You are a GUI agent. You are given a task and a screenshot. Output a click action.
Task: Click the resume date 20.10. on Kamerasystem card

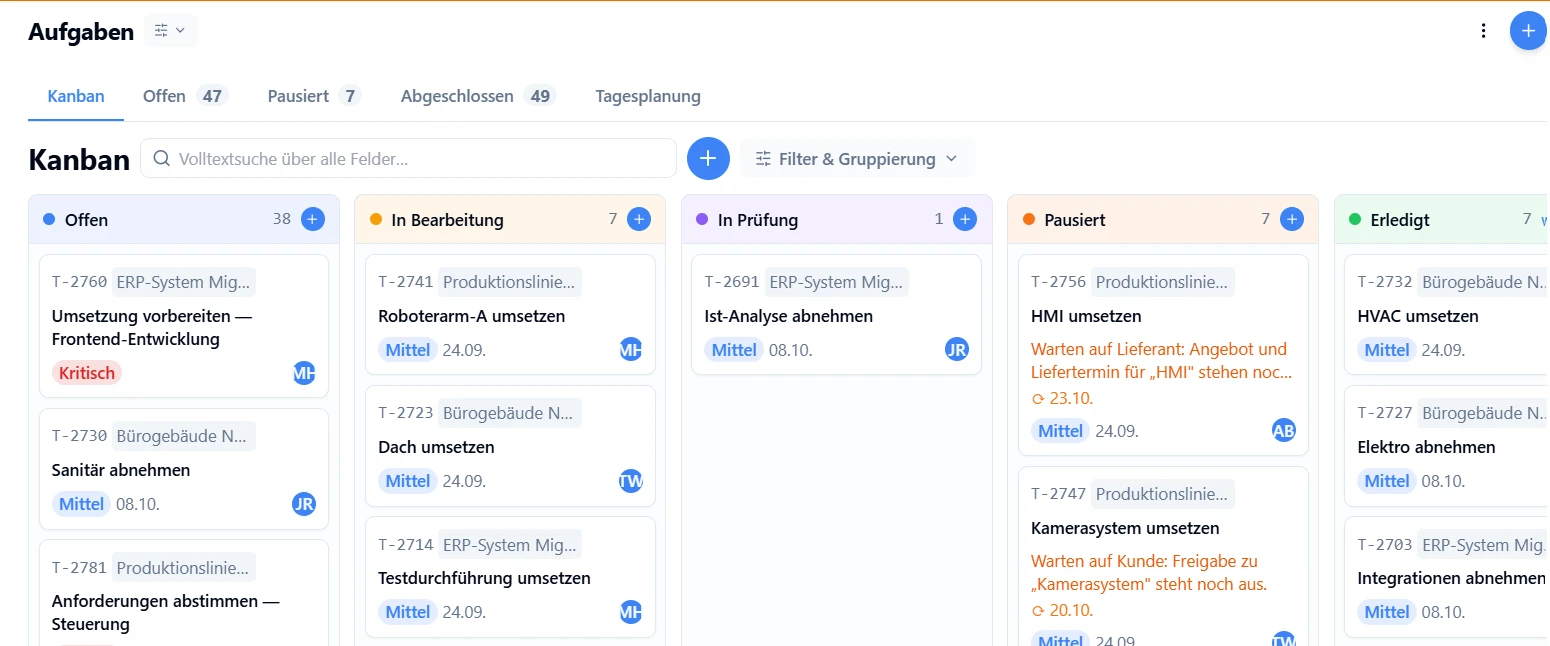[1062, 610]
